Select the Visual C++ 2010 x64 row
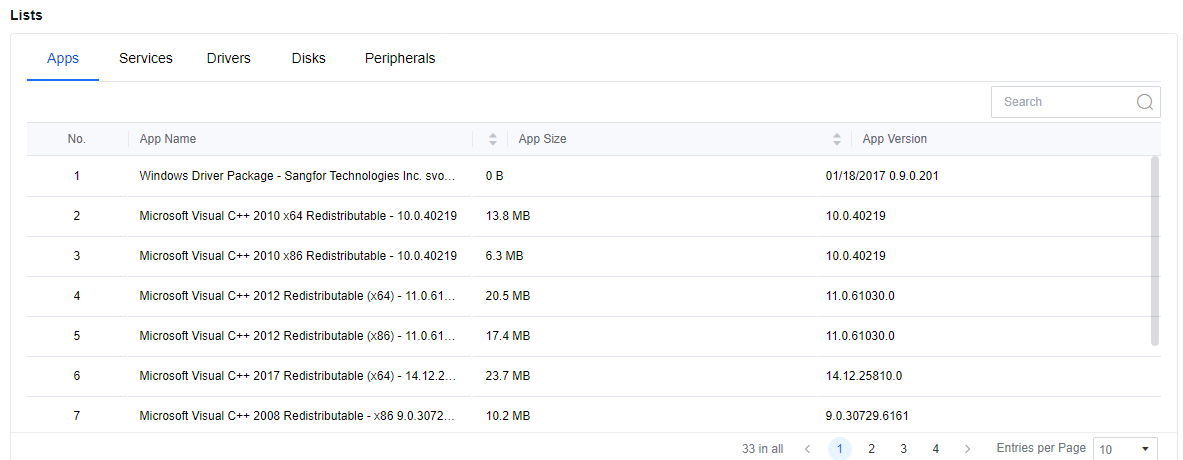Image resolution: width=1183 pixels, height=460 pixels. pyautogui.click(x=298, y=216)
